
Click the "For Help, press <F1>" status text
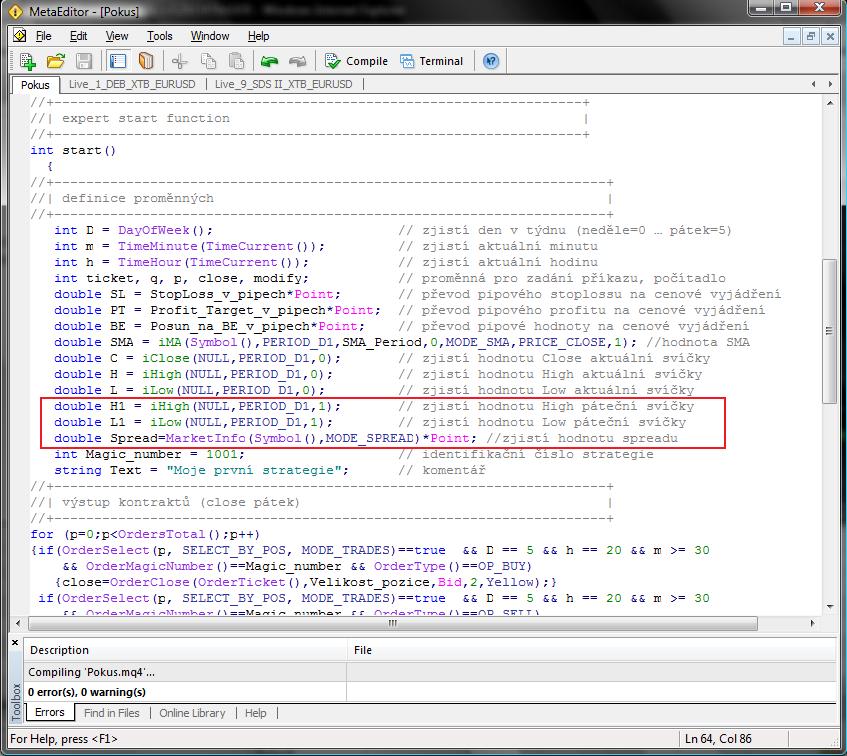click(64, 739)
